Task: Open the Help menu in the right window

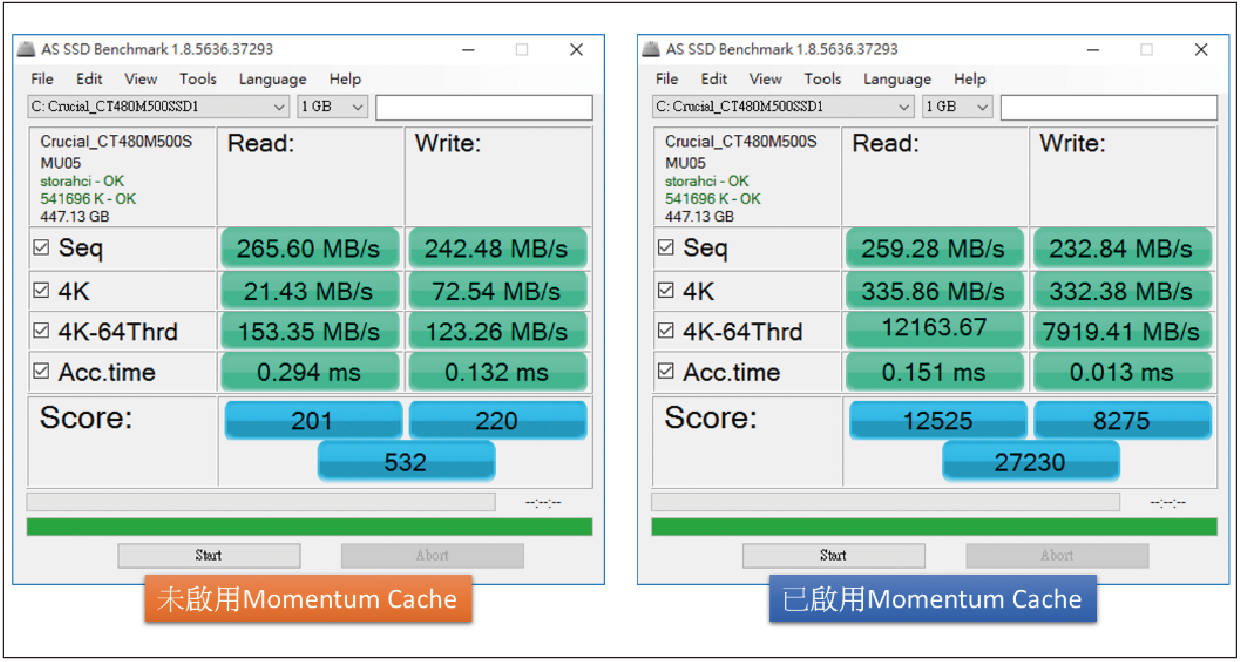Action: (970, 79)
